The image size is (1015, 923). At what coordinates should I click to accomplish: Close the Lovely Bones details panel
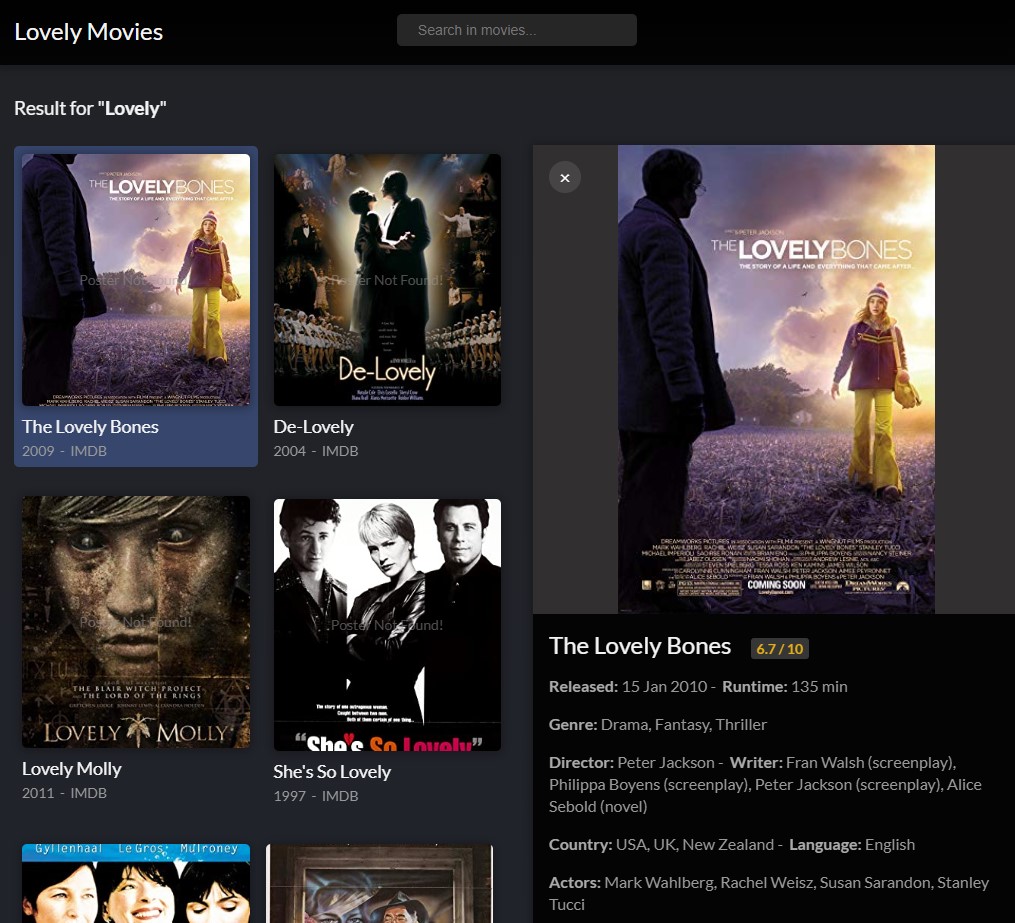(564, 177)
